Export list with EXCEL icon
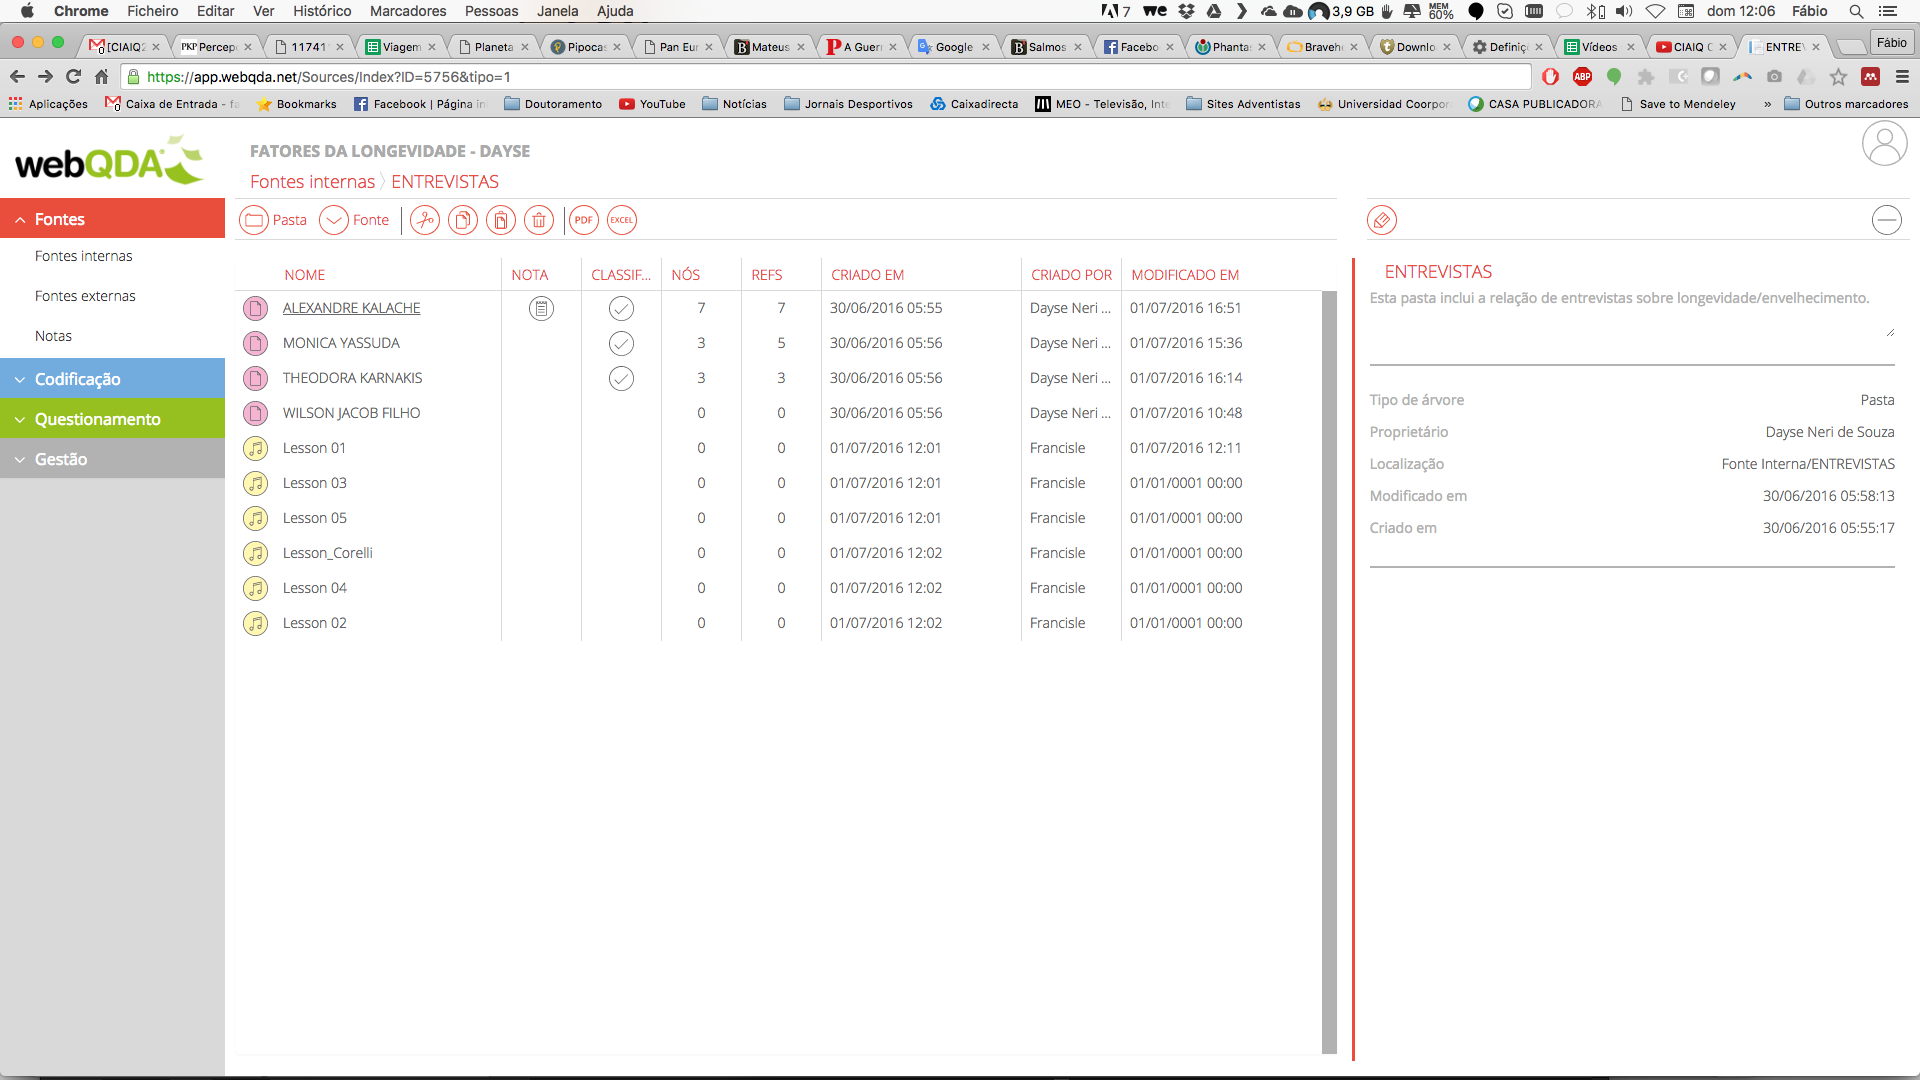Image resolution: width=1920 pixels, height=1080 pixels. coord(622,220)
